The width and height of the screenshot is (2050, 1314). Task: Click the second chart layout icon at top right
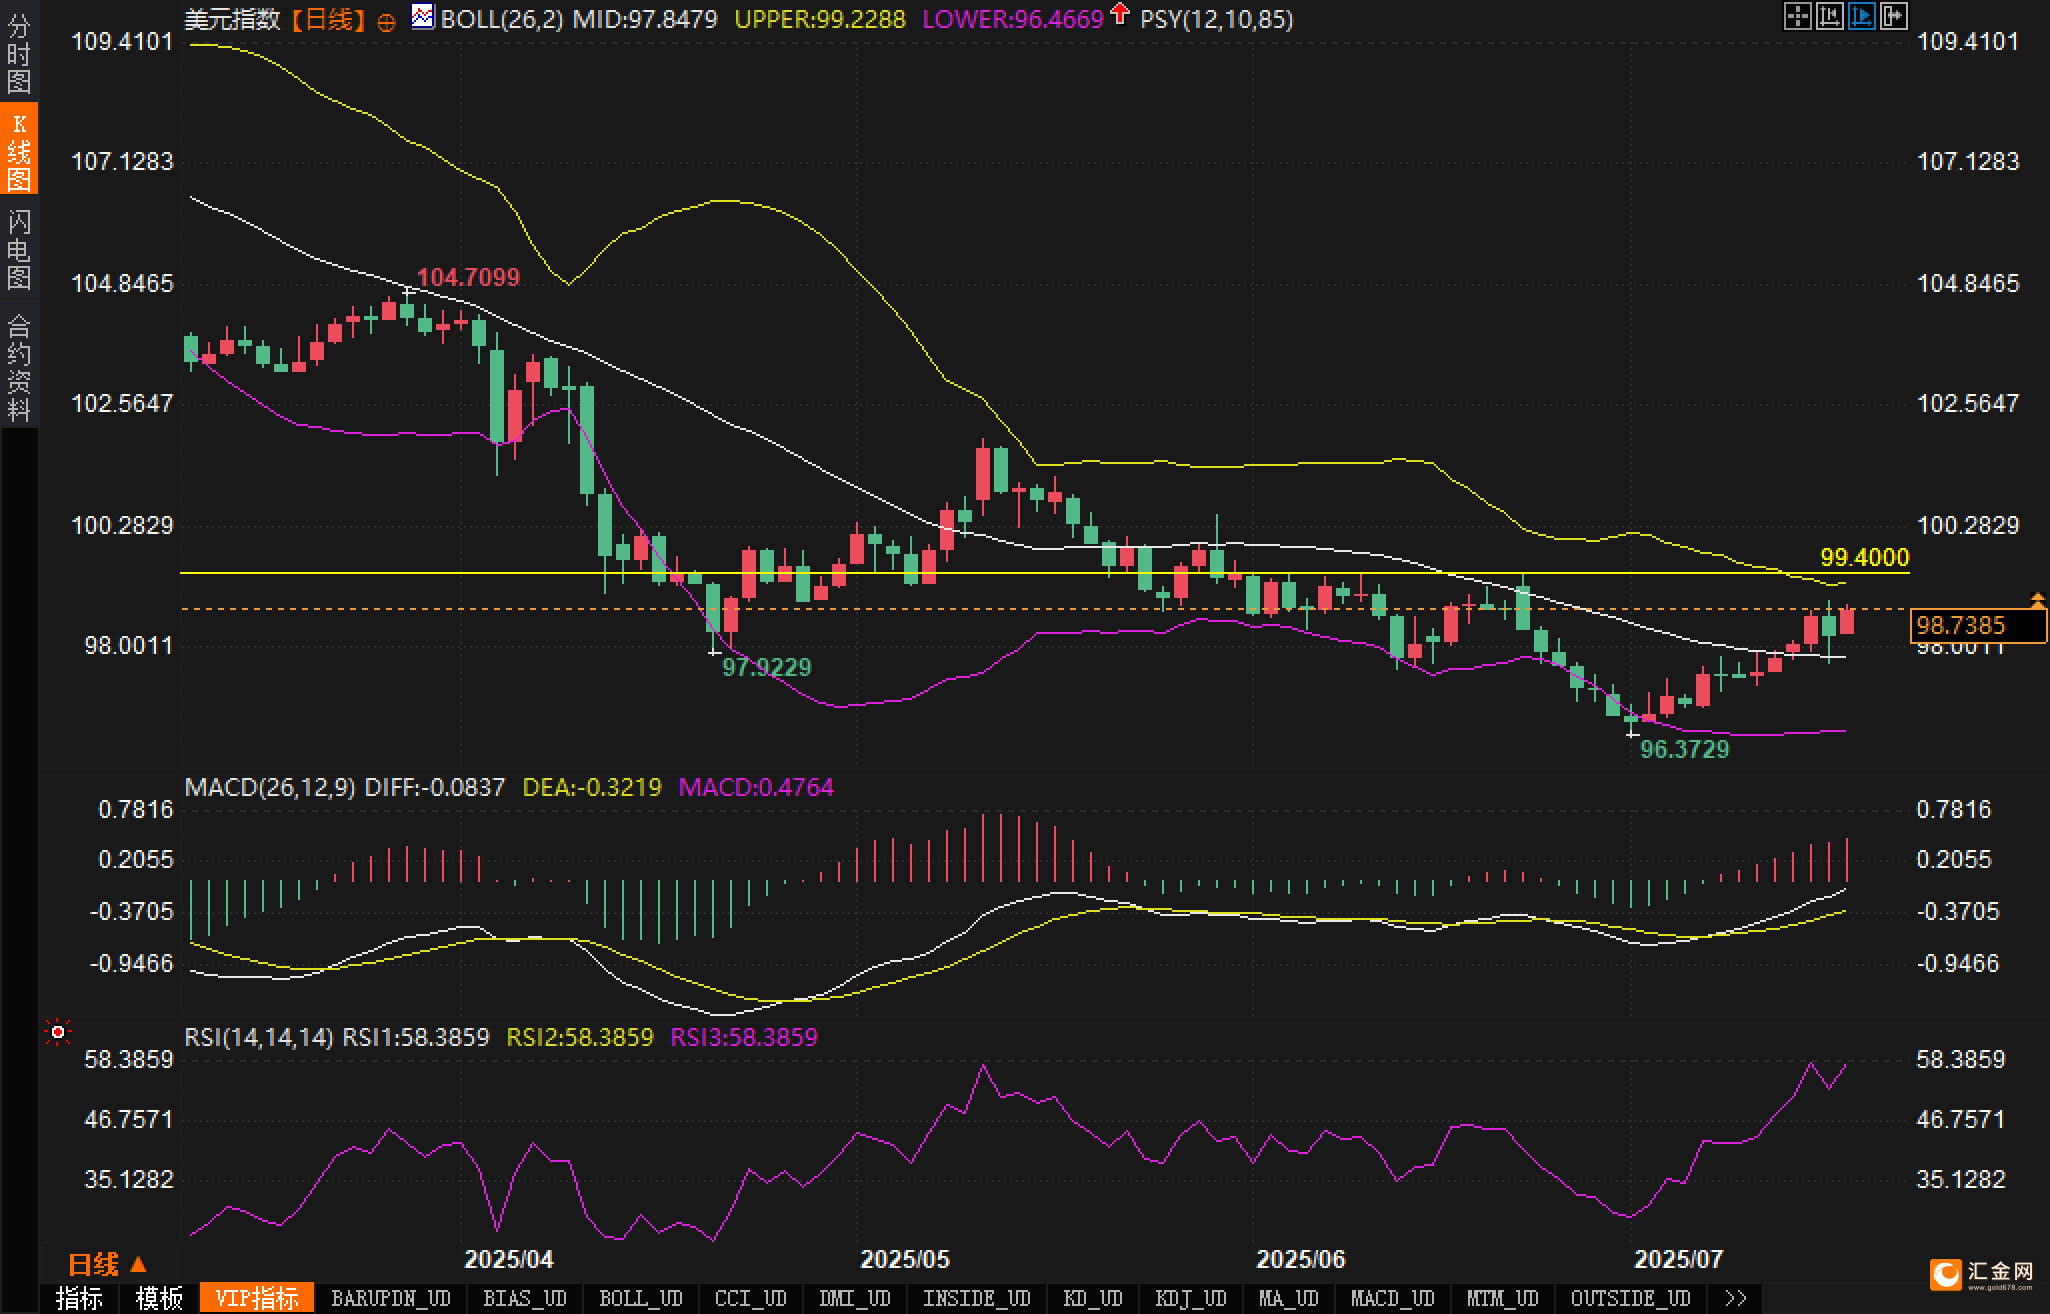(x=1829, y=17)
